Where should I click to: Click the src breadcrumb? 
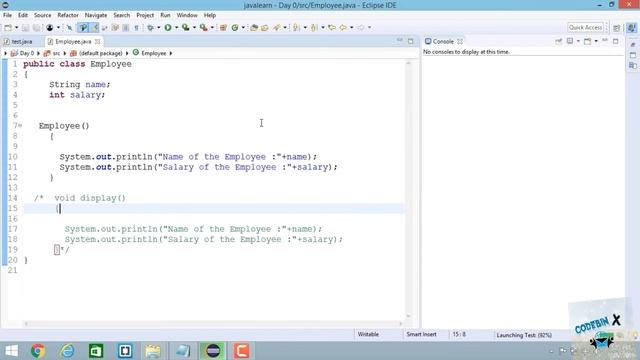pos(52,53)
